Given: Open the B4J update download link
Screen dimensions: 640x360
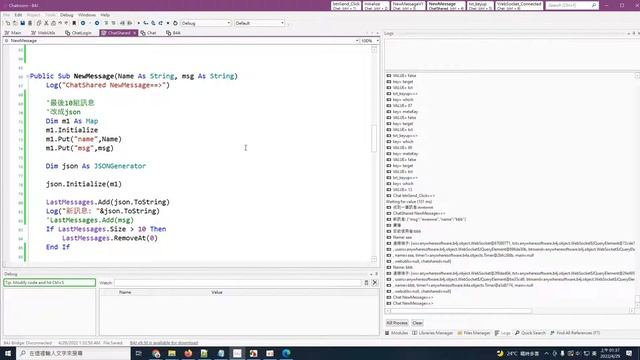Looking at the screenshot, I should (x=164, y=343).
